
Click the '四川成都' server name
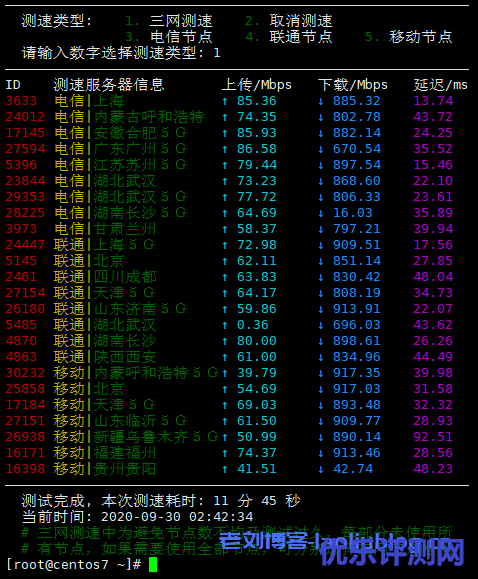tap(125, 277)
